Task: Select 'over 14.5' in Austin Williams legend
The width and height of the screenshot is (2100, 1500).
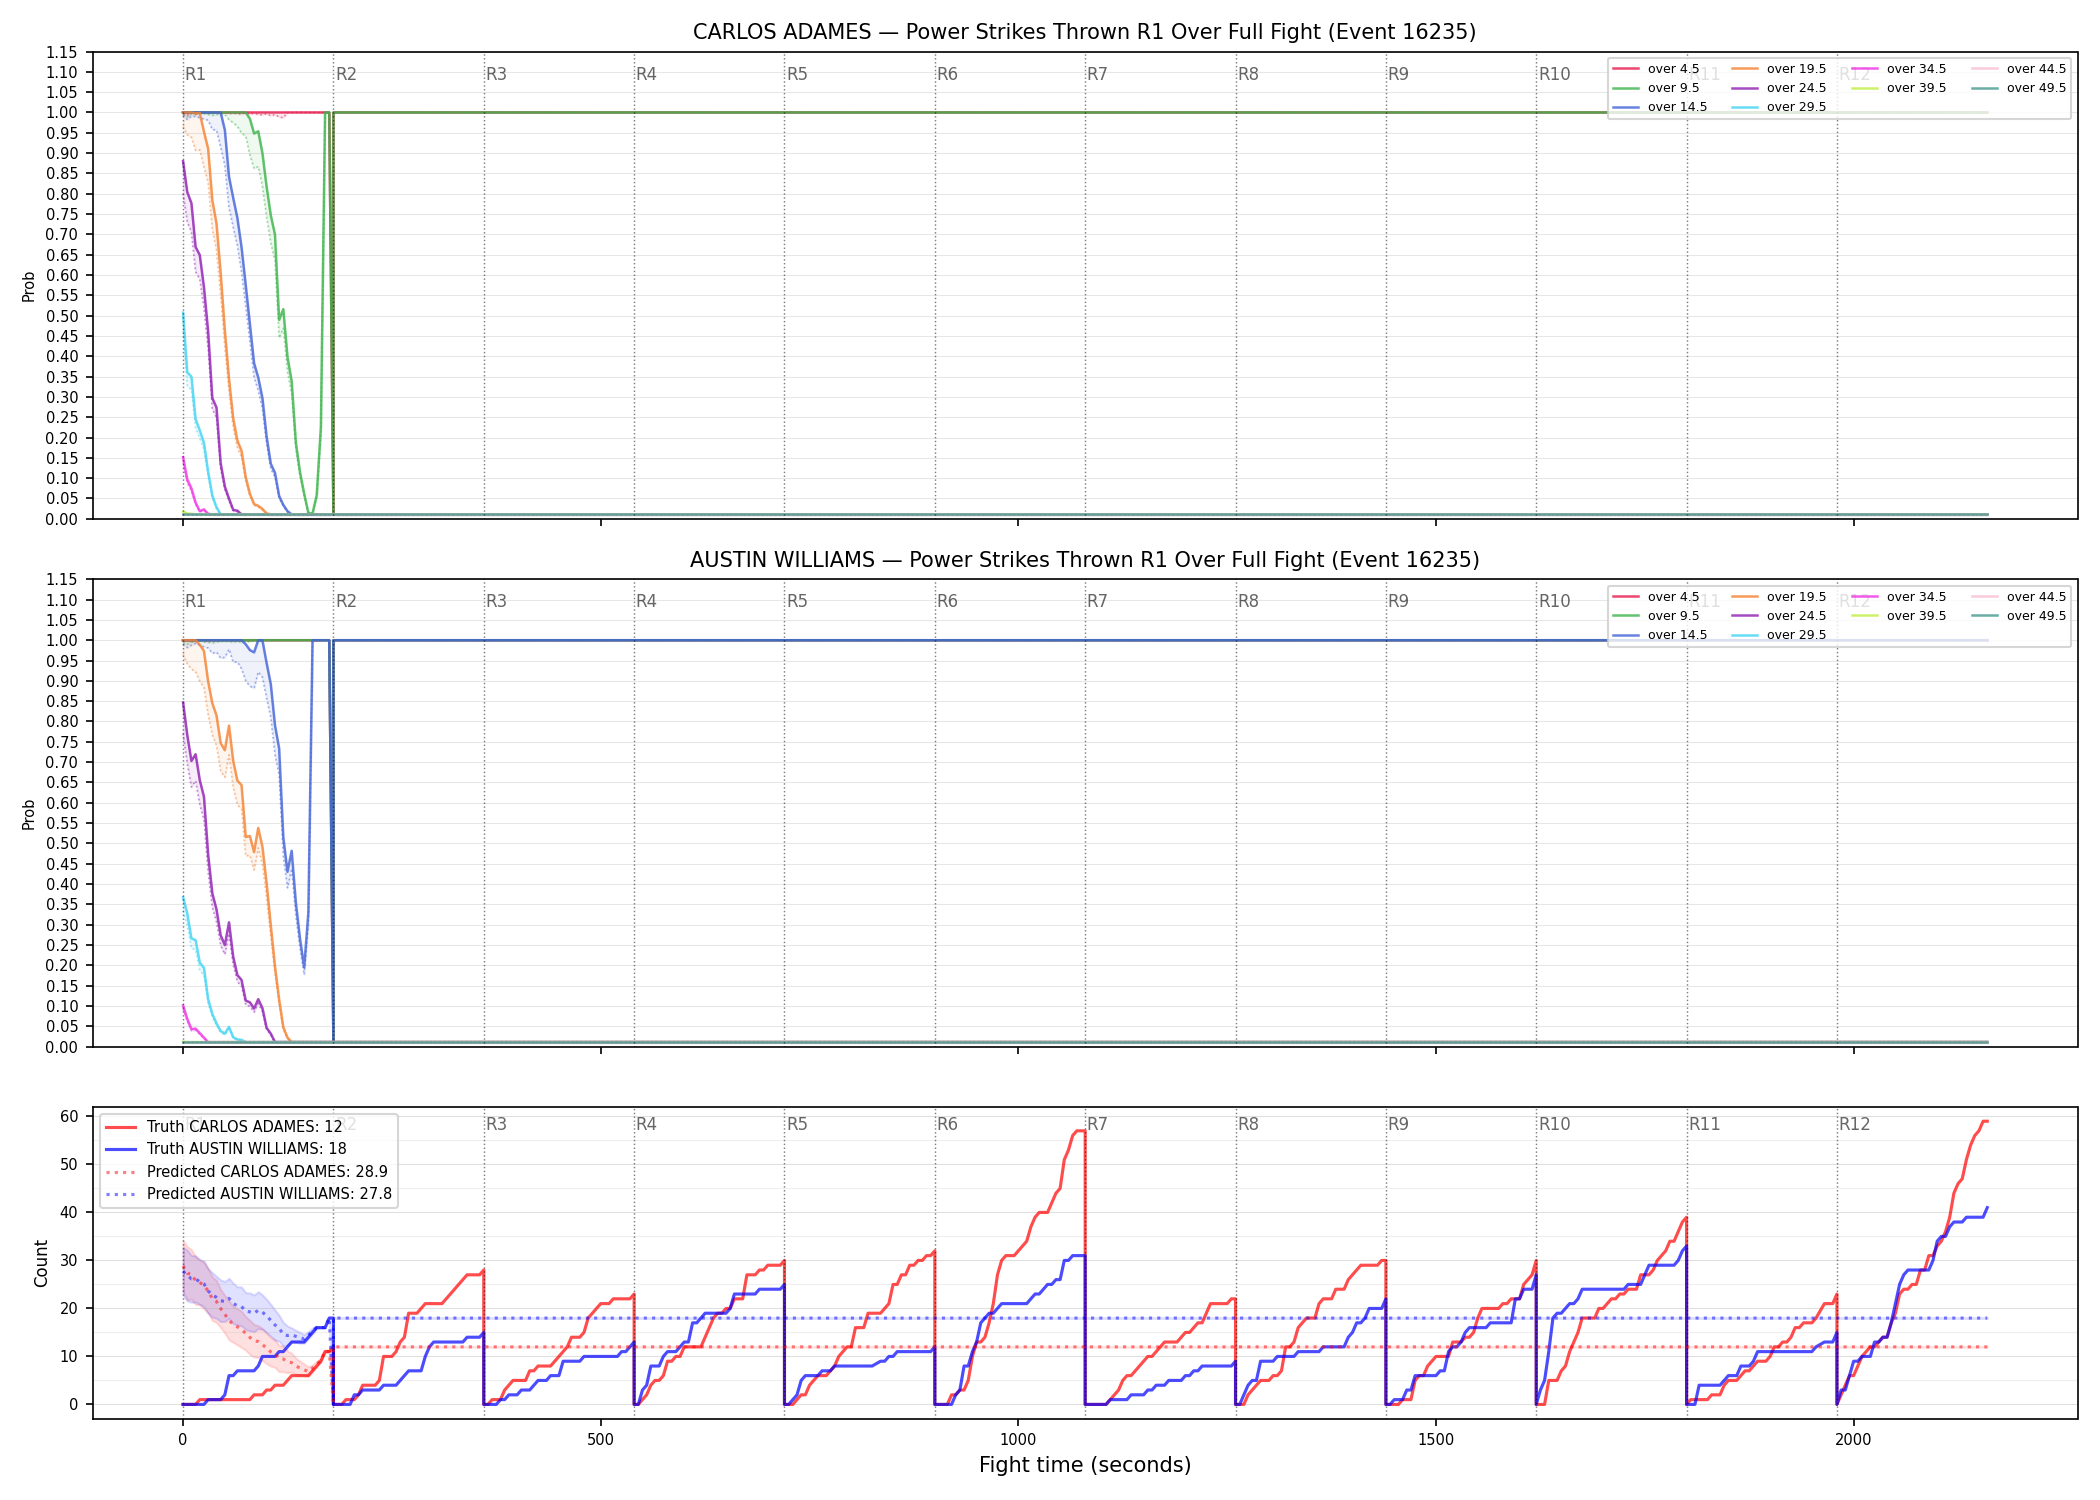Action: click(x=1660, y=635)
